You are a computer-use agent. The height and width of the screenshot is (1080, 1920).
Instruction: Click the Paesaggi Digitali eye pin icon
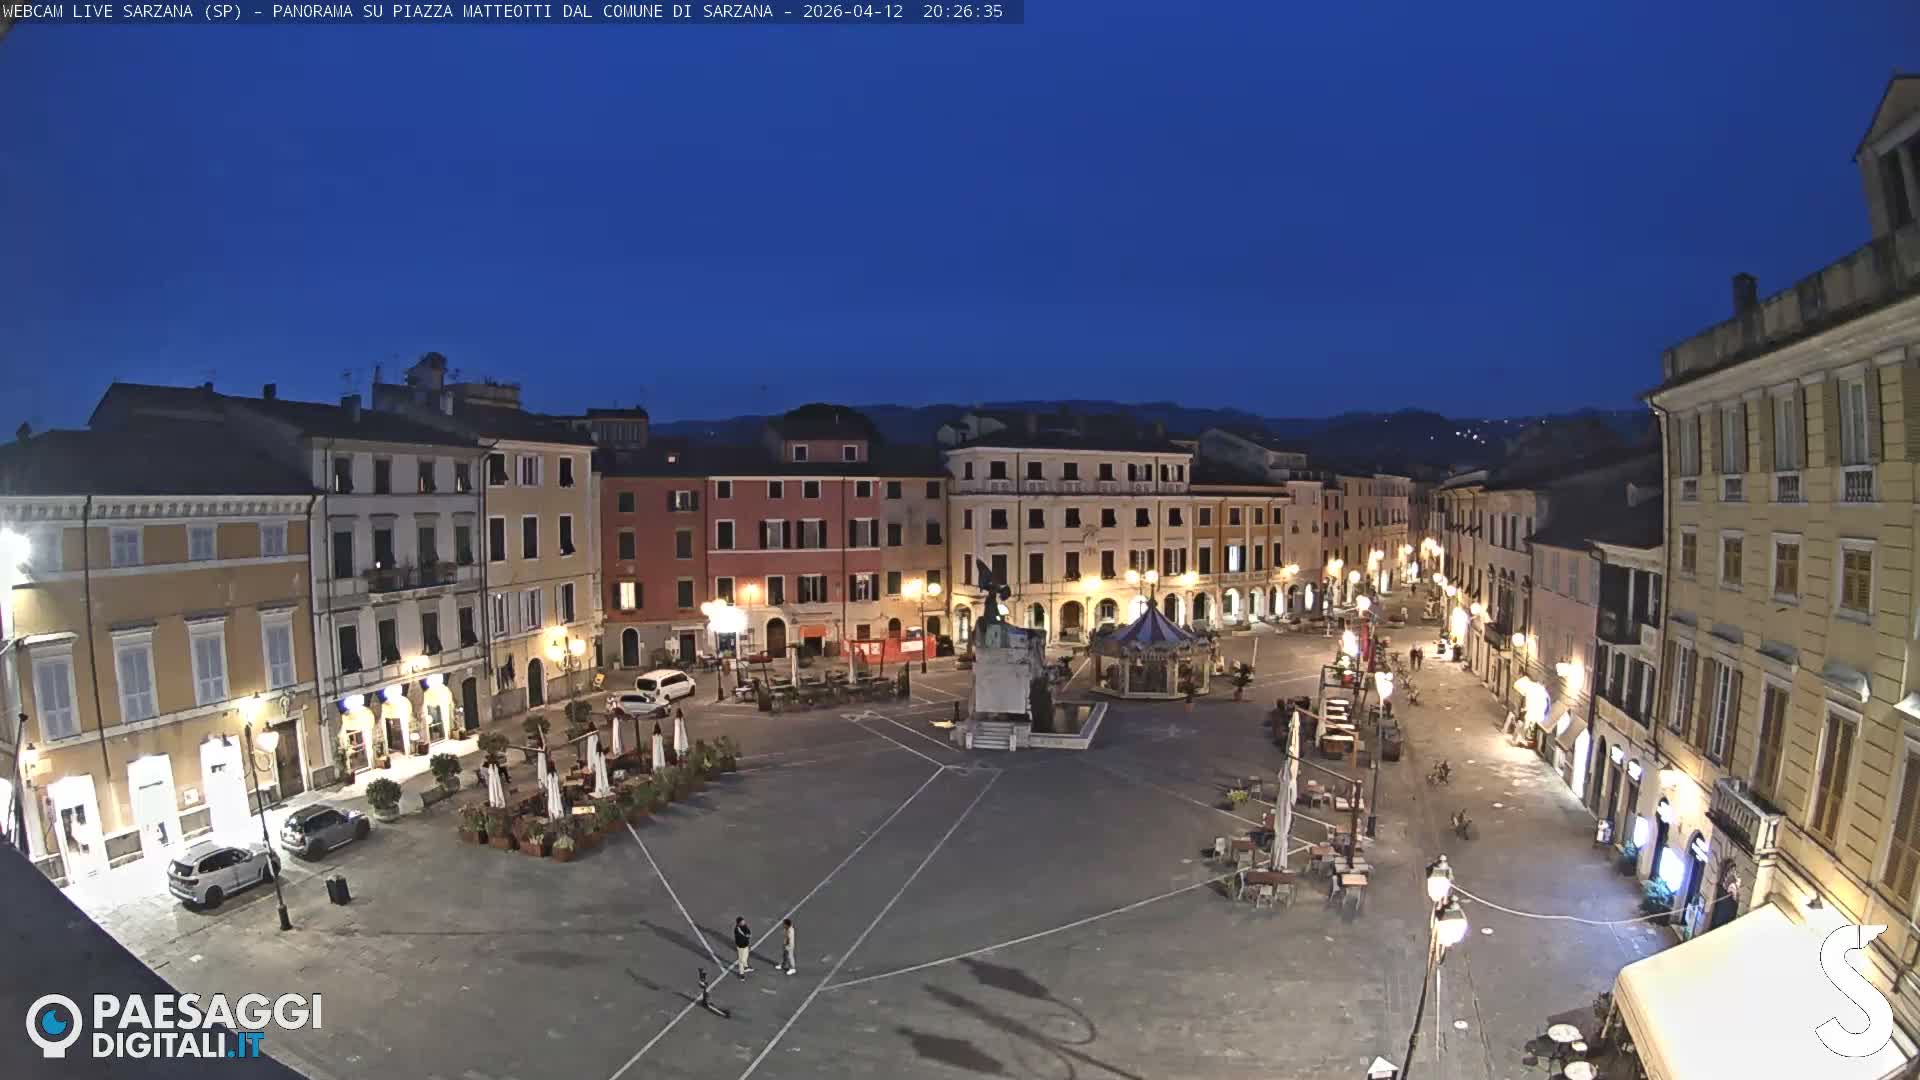point(54,1025)
